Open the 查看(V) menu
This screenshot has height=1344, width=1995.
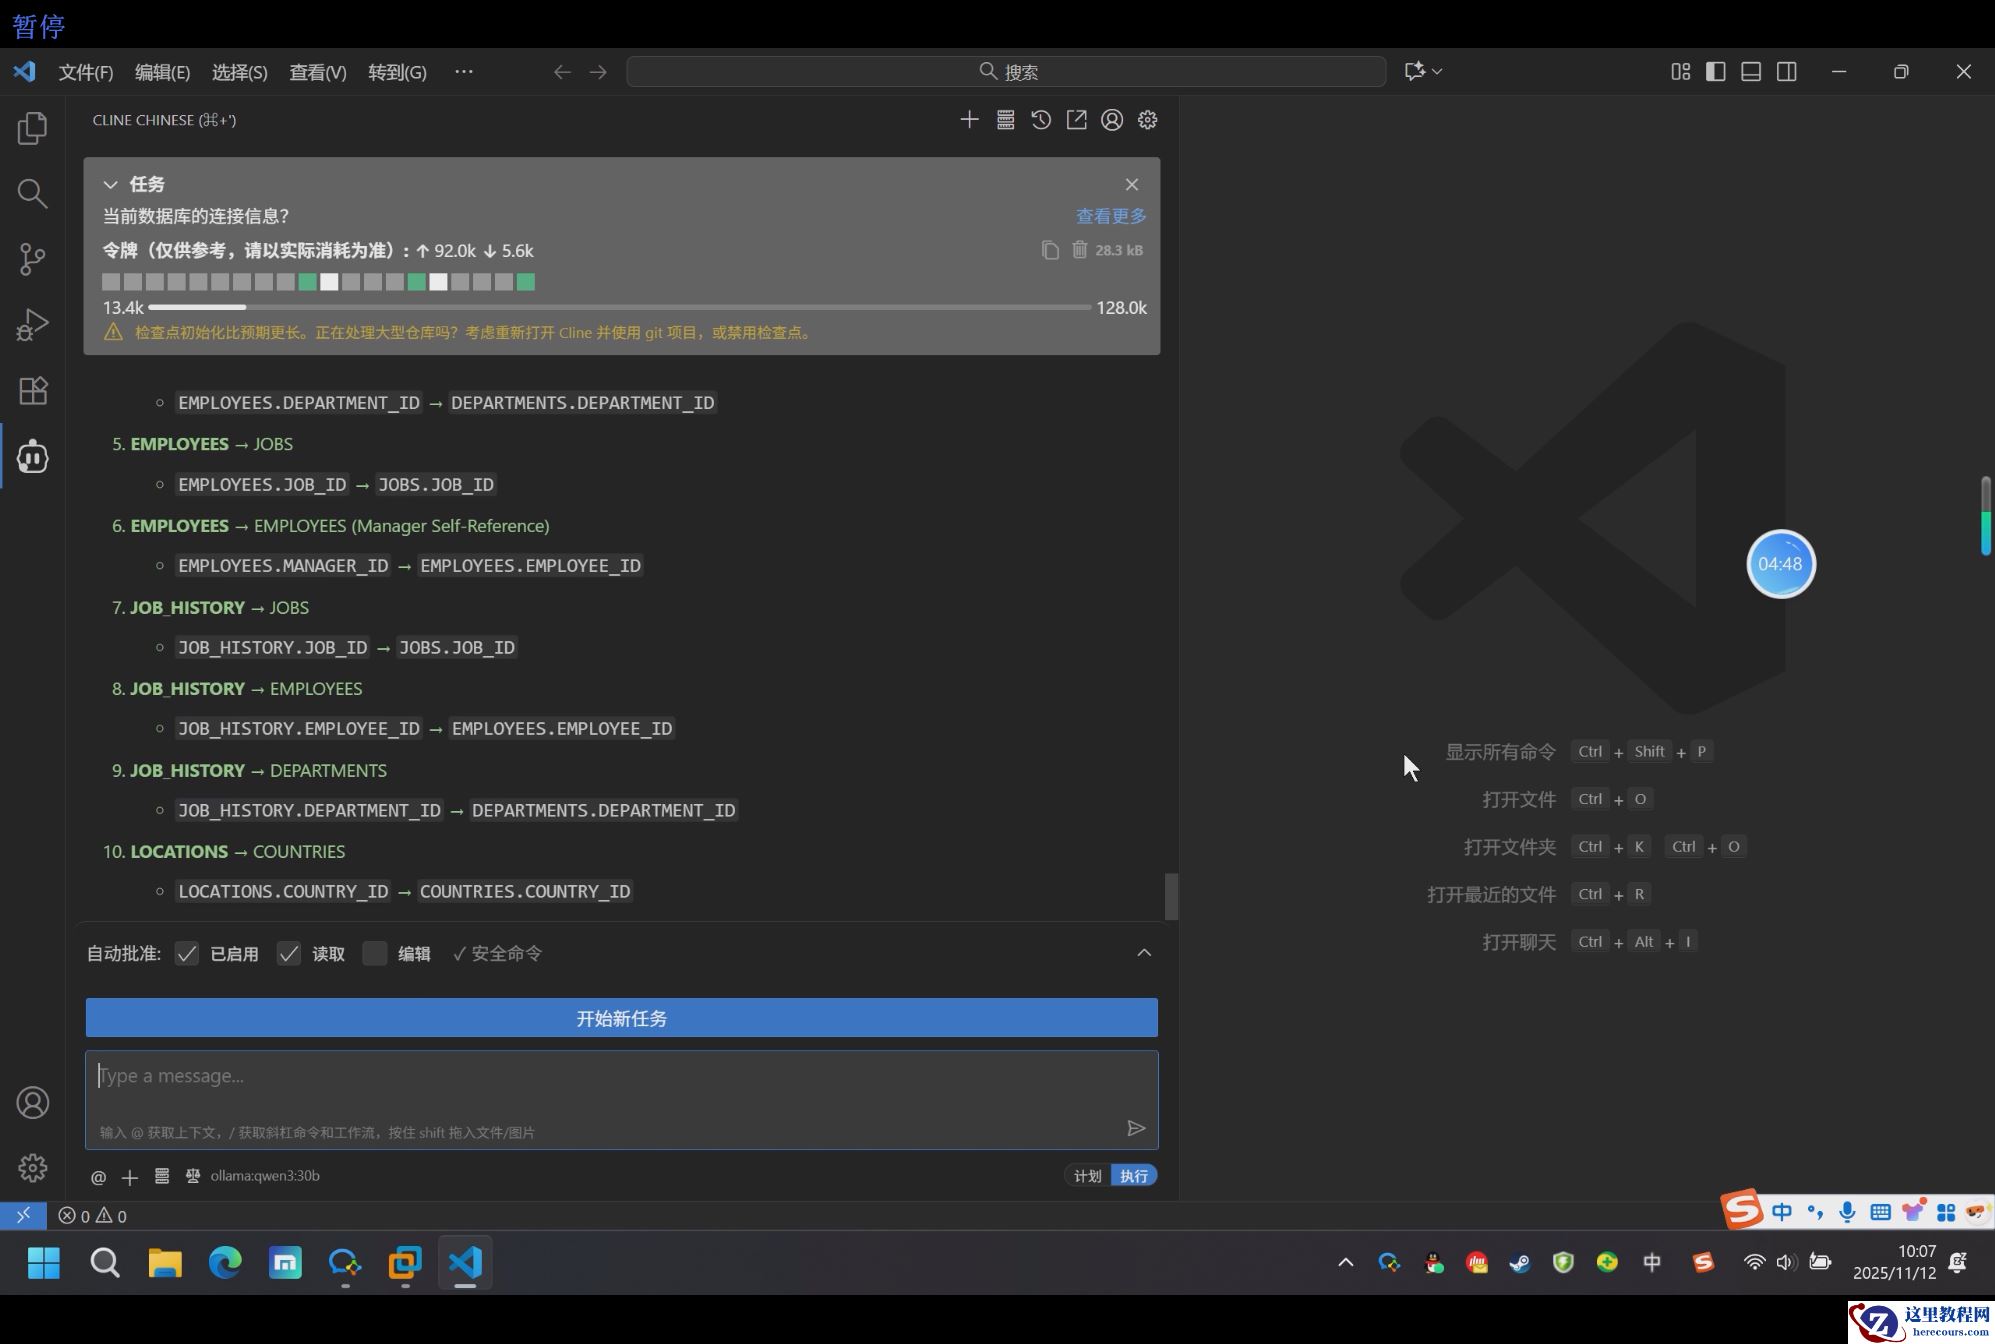317,72
